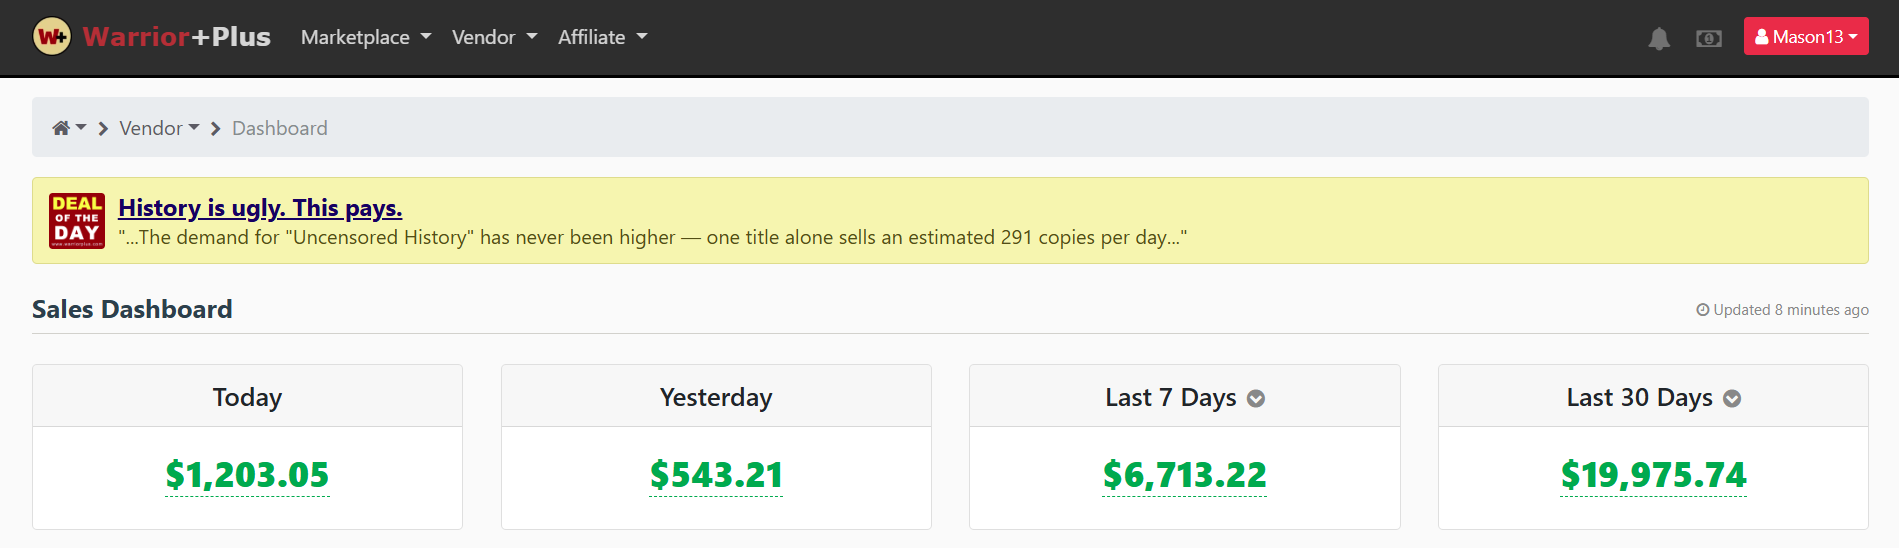
Task: Click the money bill icon in navbar
Action: click(1709, 38)
